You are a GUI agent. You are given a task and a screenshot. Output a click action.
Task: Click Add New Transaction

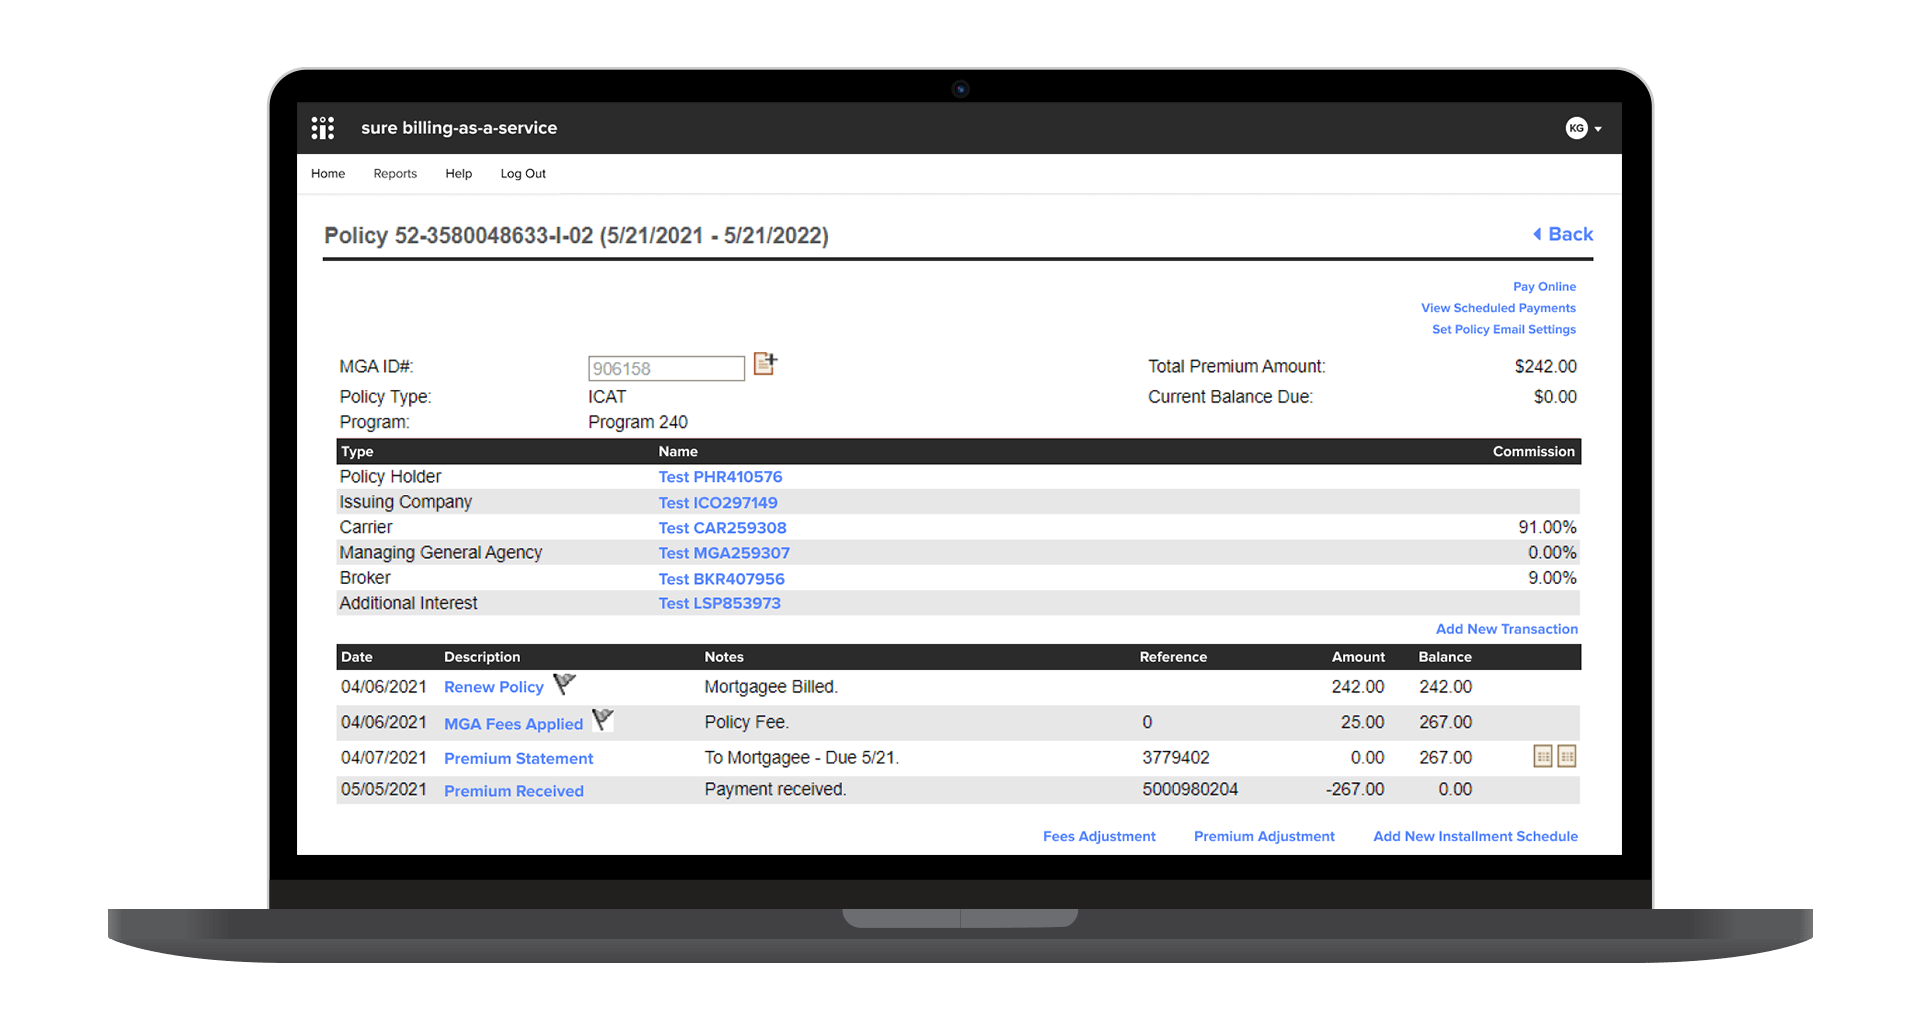[x=1507, y=629]
